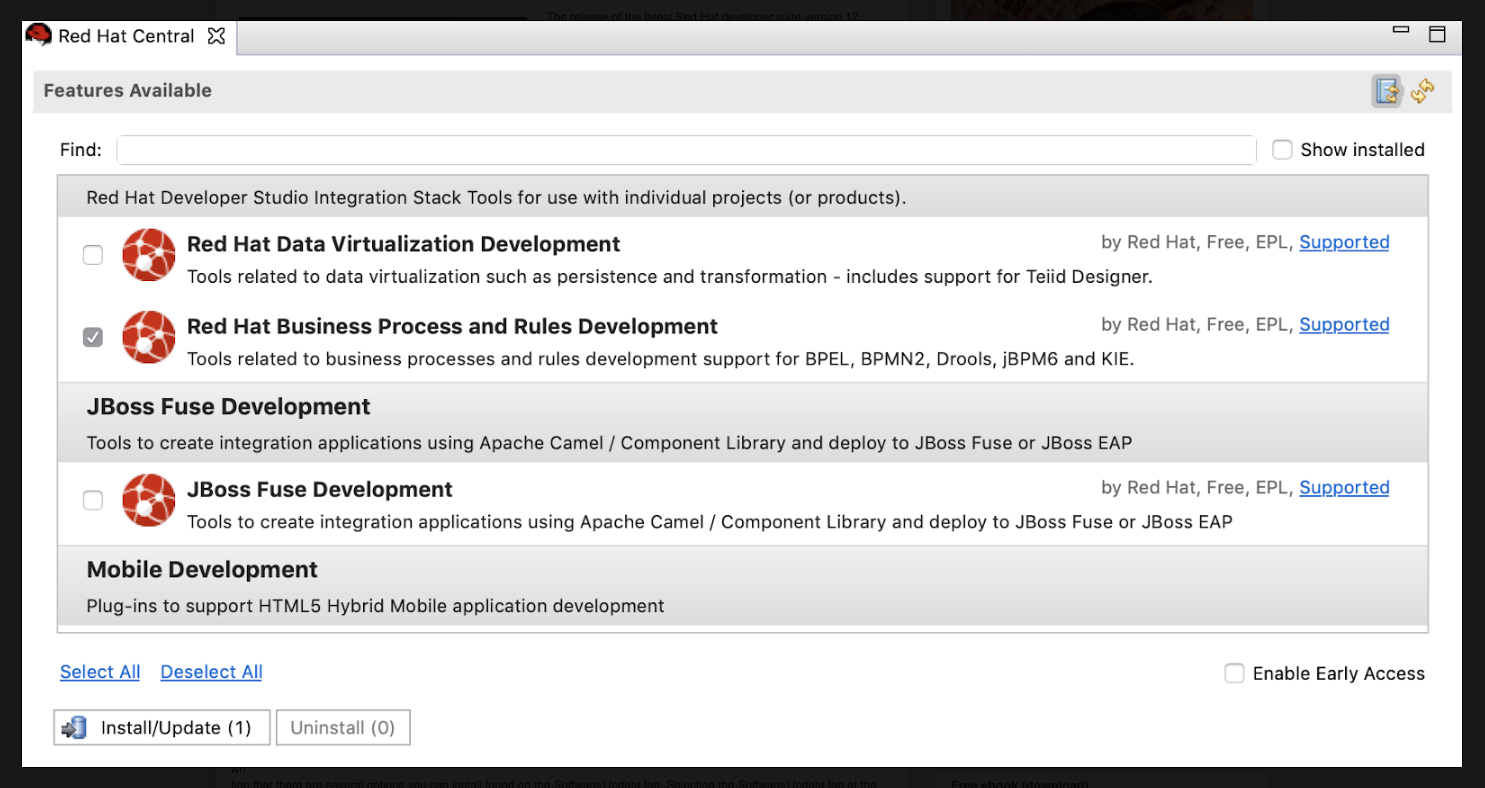Check the JBoss Fuse Development checkbox
The height and width of the screenshot is (788, 1485).
[93, 501]
